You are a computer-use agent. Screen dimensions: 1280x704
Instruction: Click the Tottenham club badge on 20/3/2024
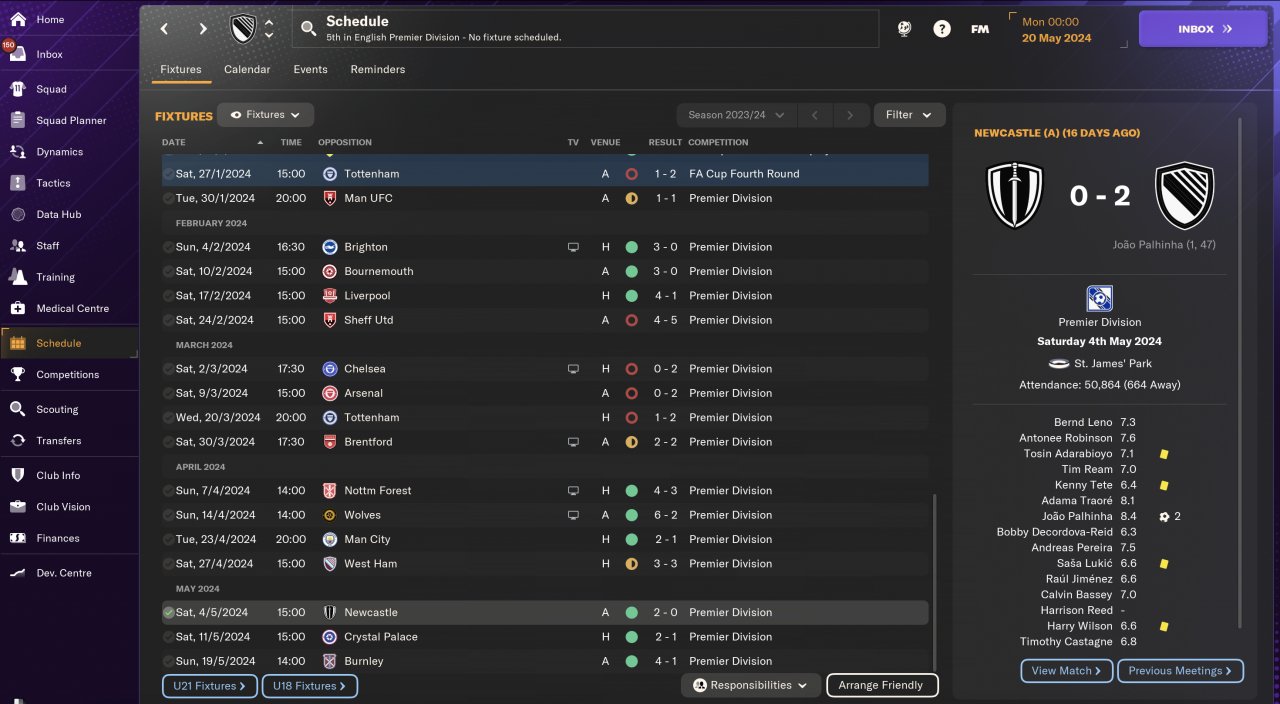[329, 418]
